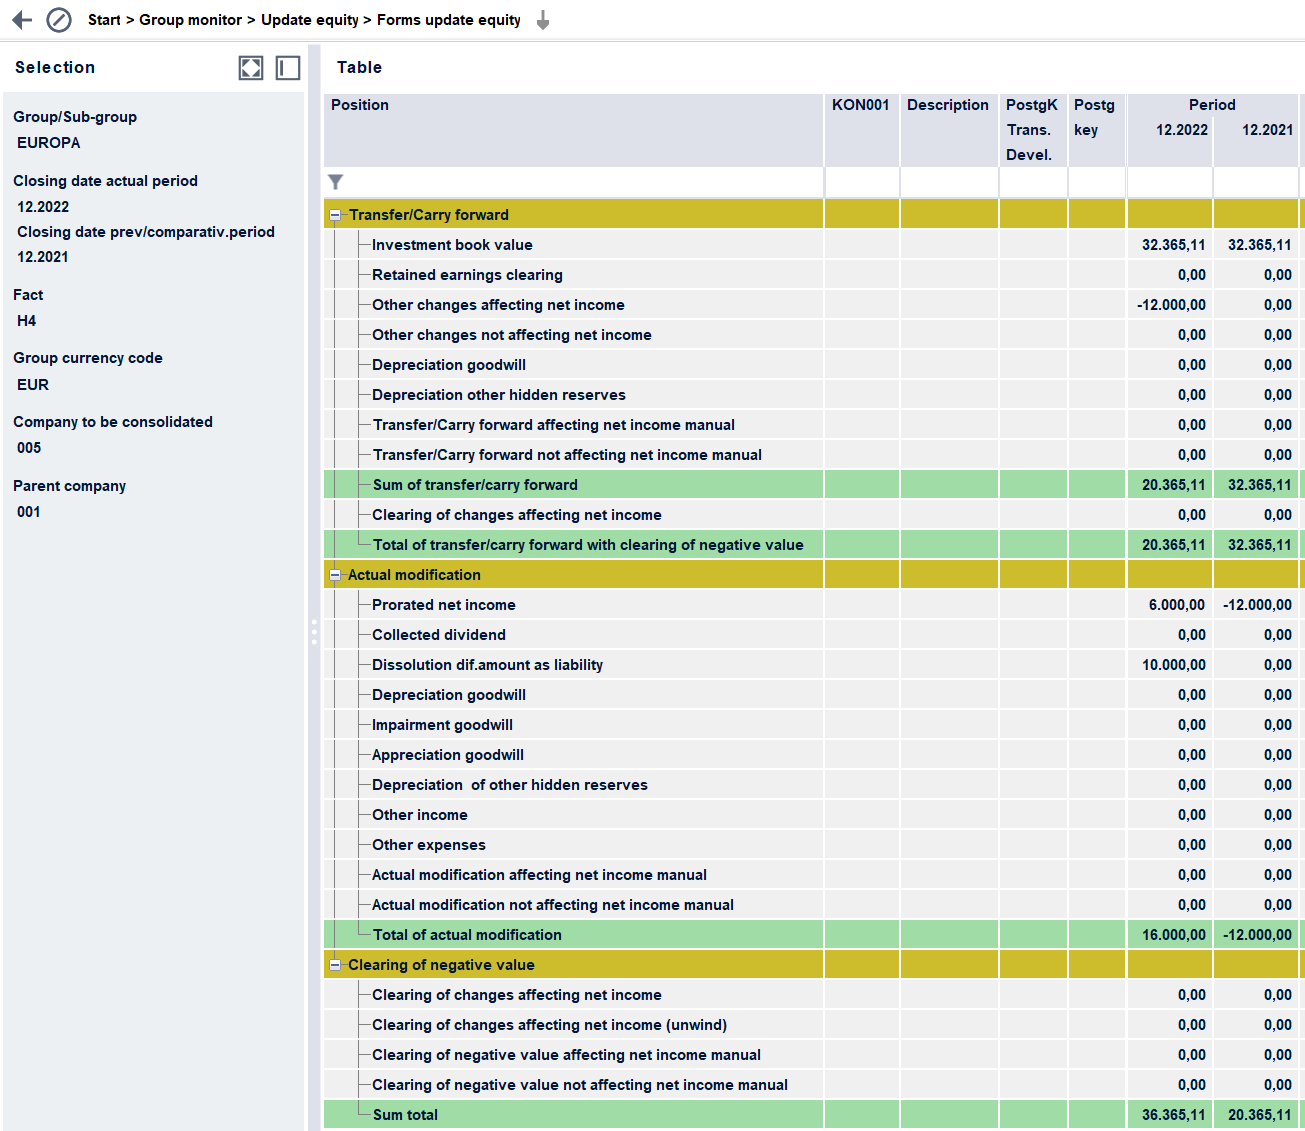Click the 6.000,00 prorated net income value

[x=1177, y=605]
